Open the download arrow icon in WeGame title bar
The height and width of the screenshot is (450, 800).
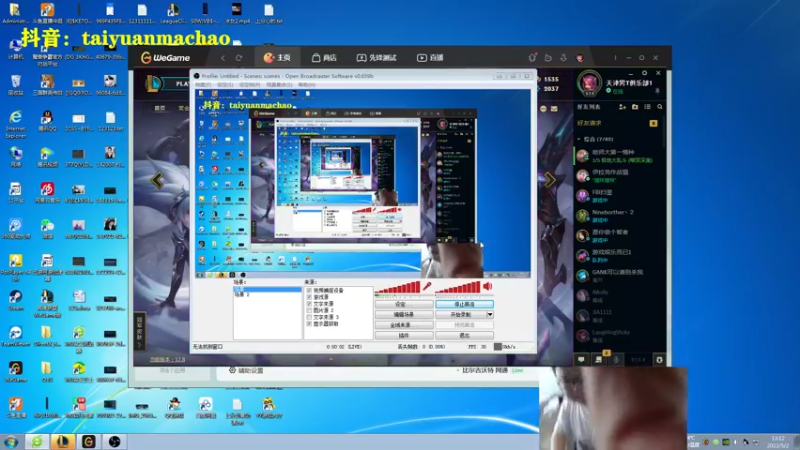tap(563, 58)
